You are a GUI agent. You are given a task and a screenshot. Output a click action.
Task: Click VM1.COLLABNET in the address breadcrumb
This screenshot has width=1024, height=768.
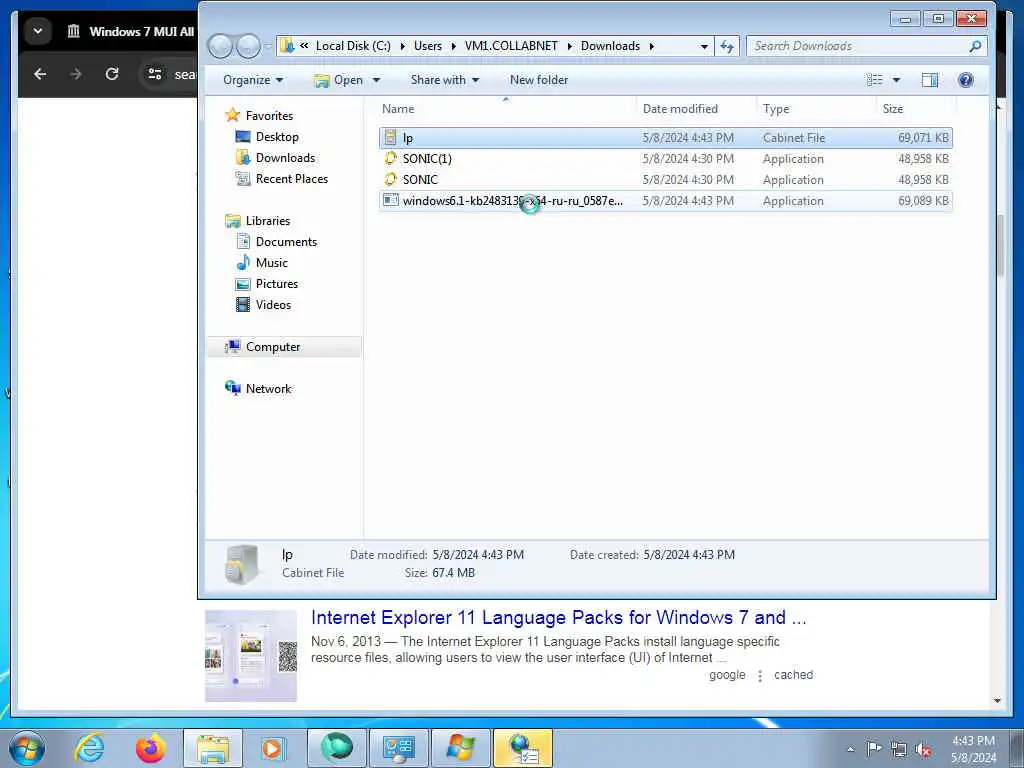[511, 46]
